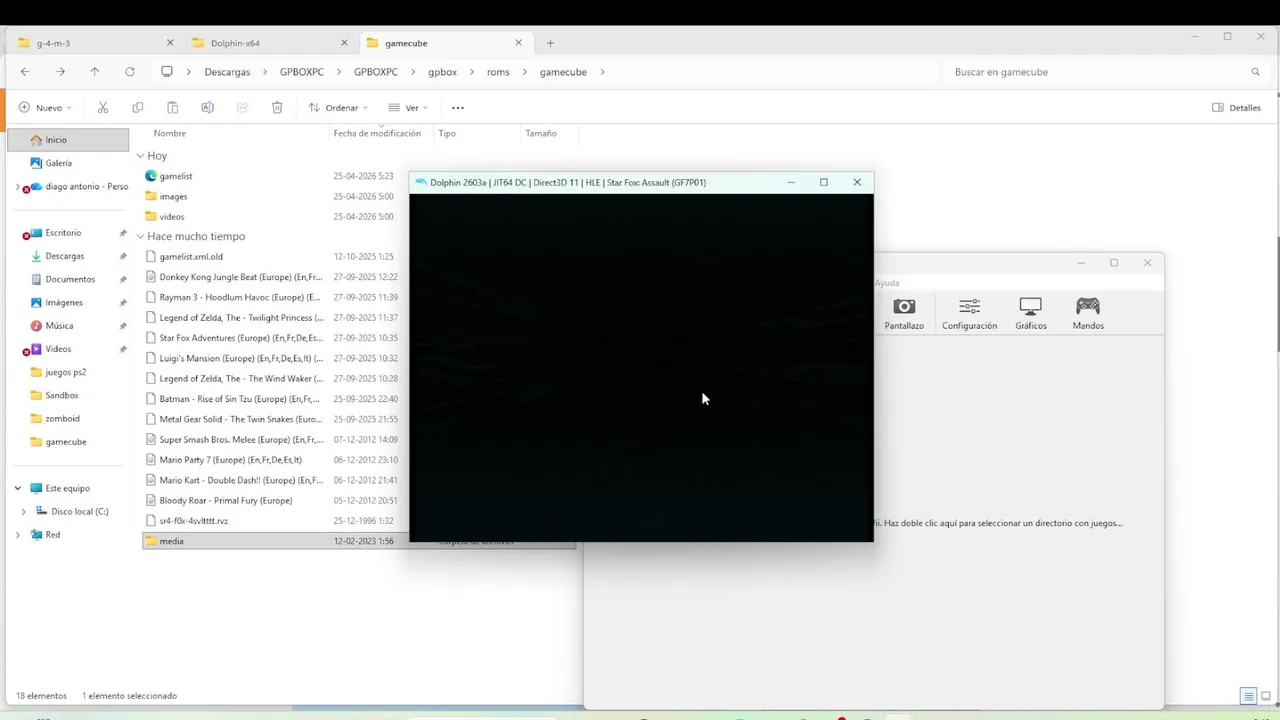This screenshot has height=720, width=1280.
Task: Switch to details list view icon
Action: (1248, 696)
